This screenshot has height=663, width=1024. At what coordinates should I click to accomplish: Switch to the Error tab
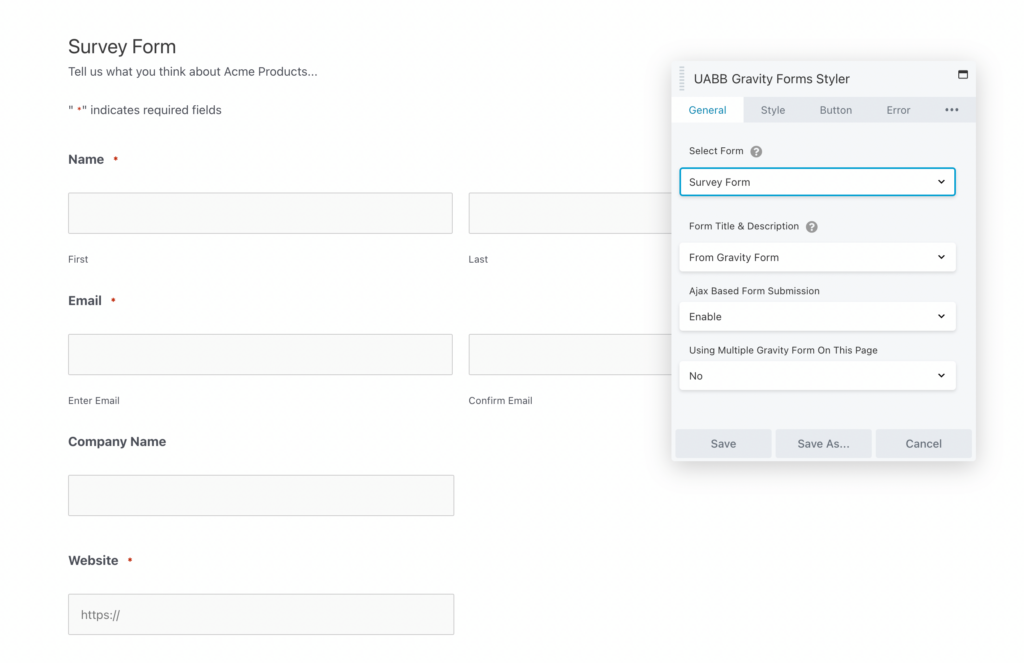click(x=897, y=110)
